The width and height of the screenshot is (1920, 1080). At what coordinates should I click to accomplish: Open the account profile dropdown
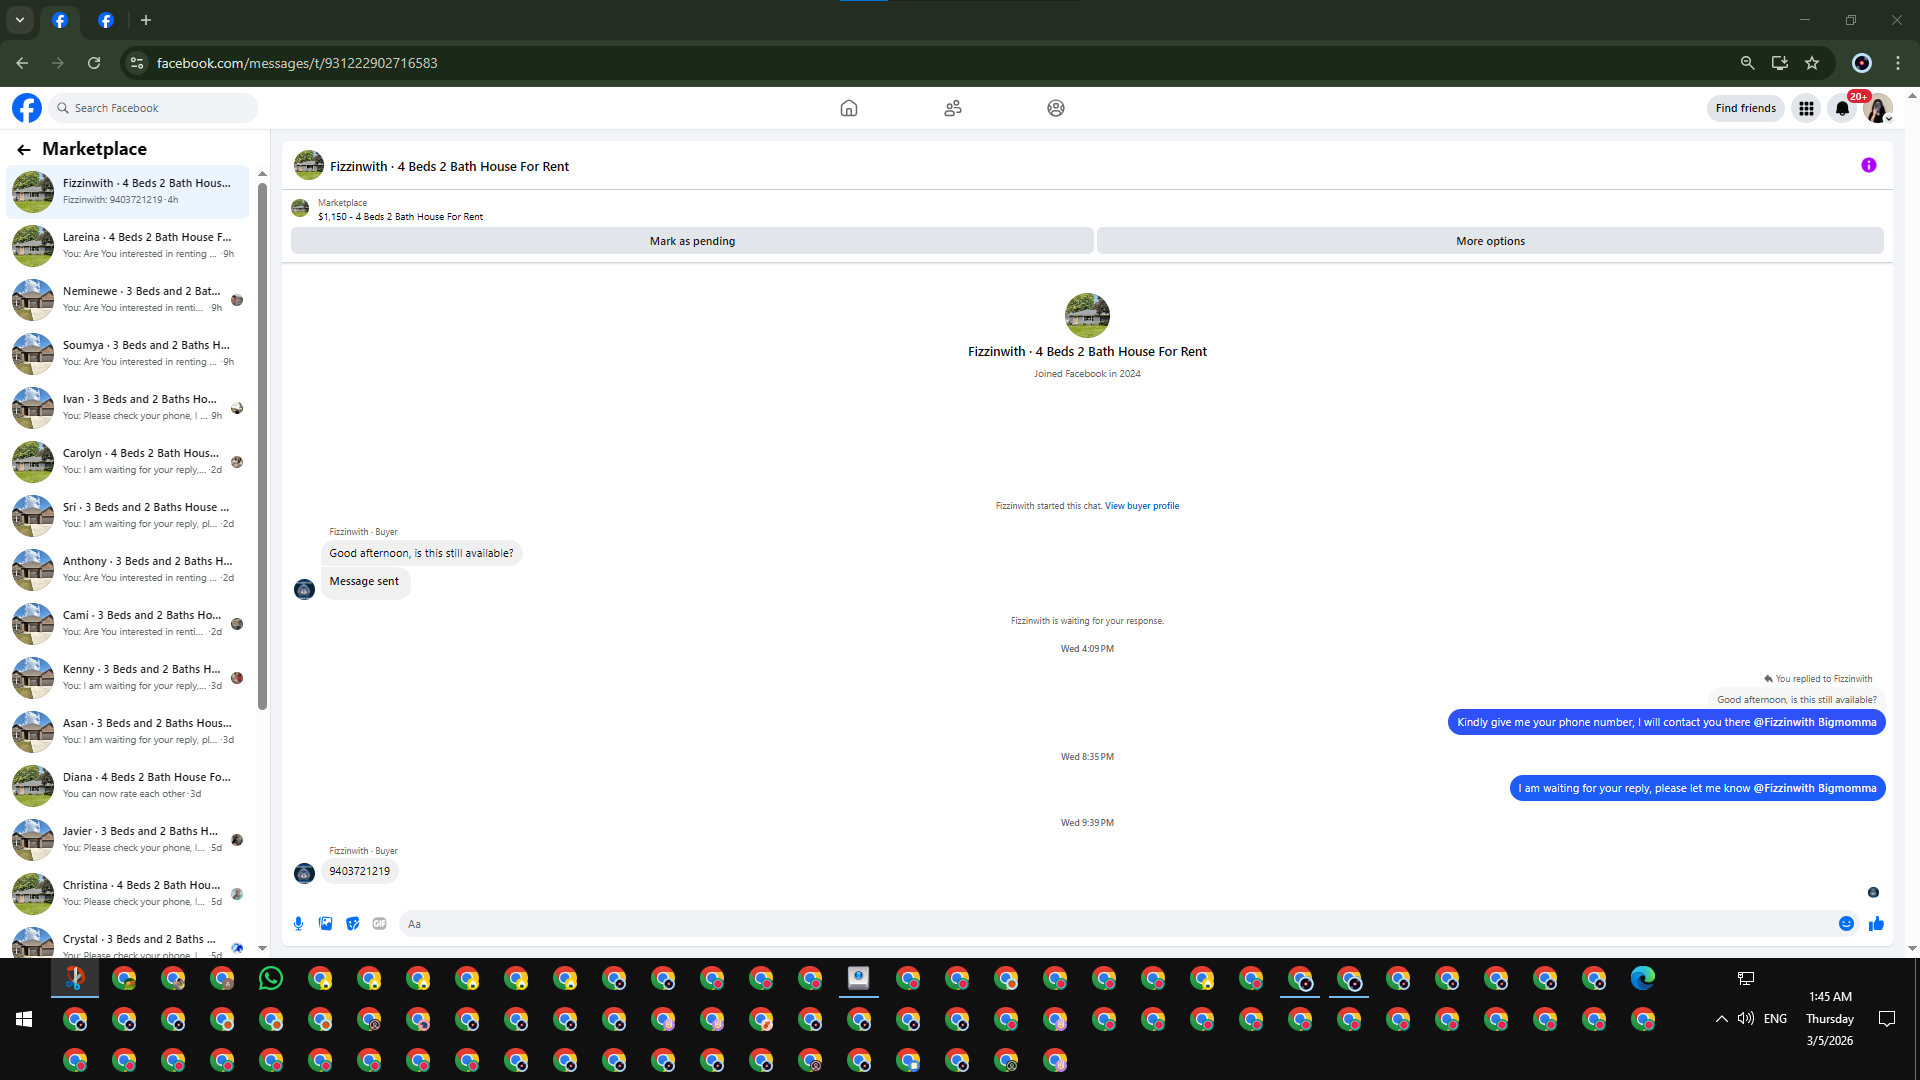[x=1879, y=108]
